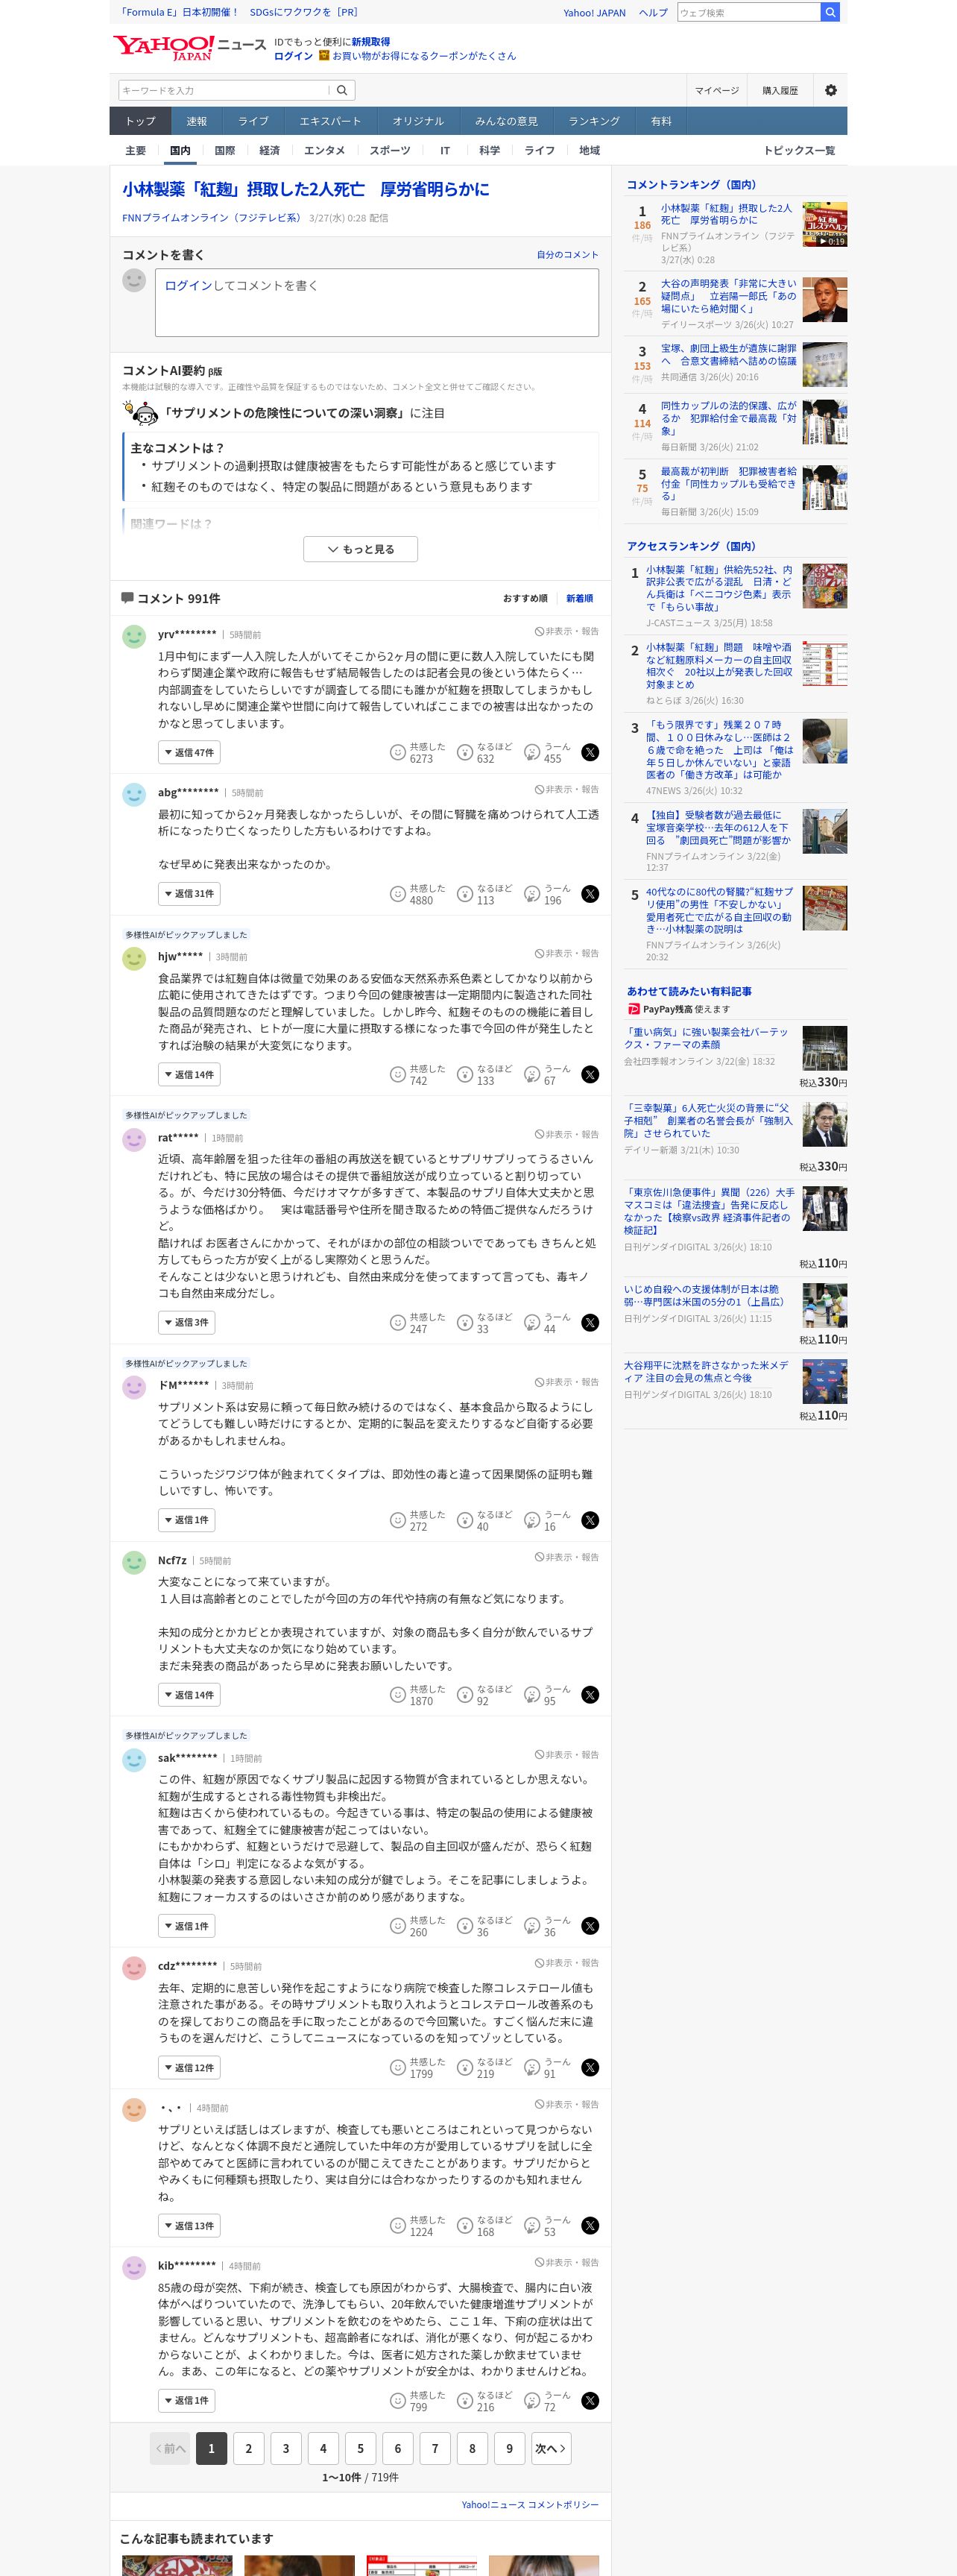The image size is (957, 2576).
Task: Expand 返信3件 replies
Action: coord(187,1323)
